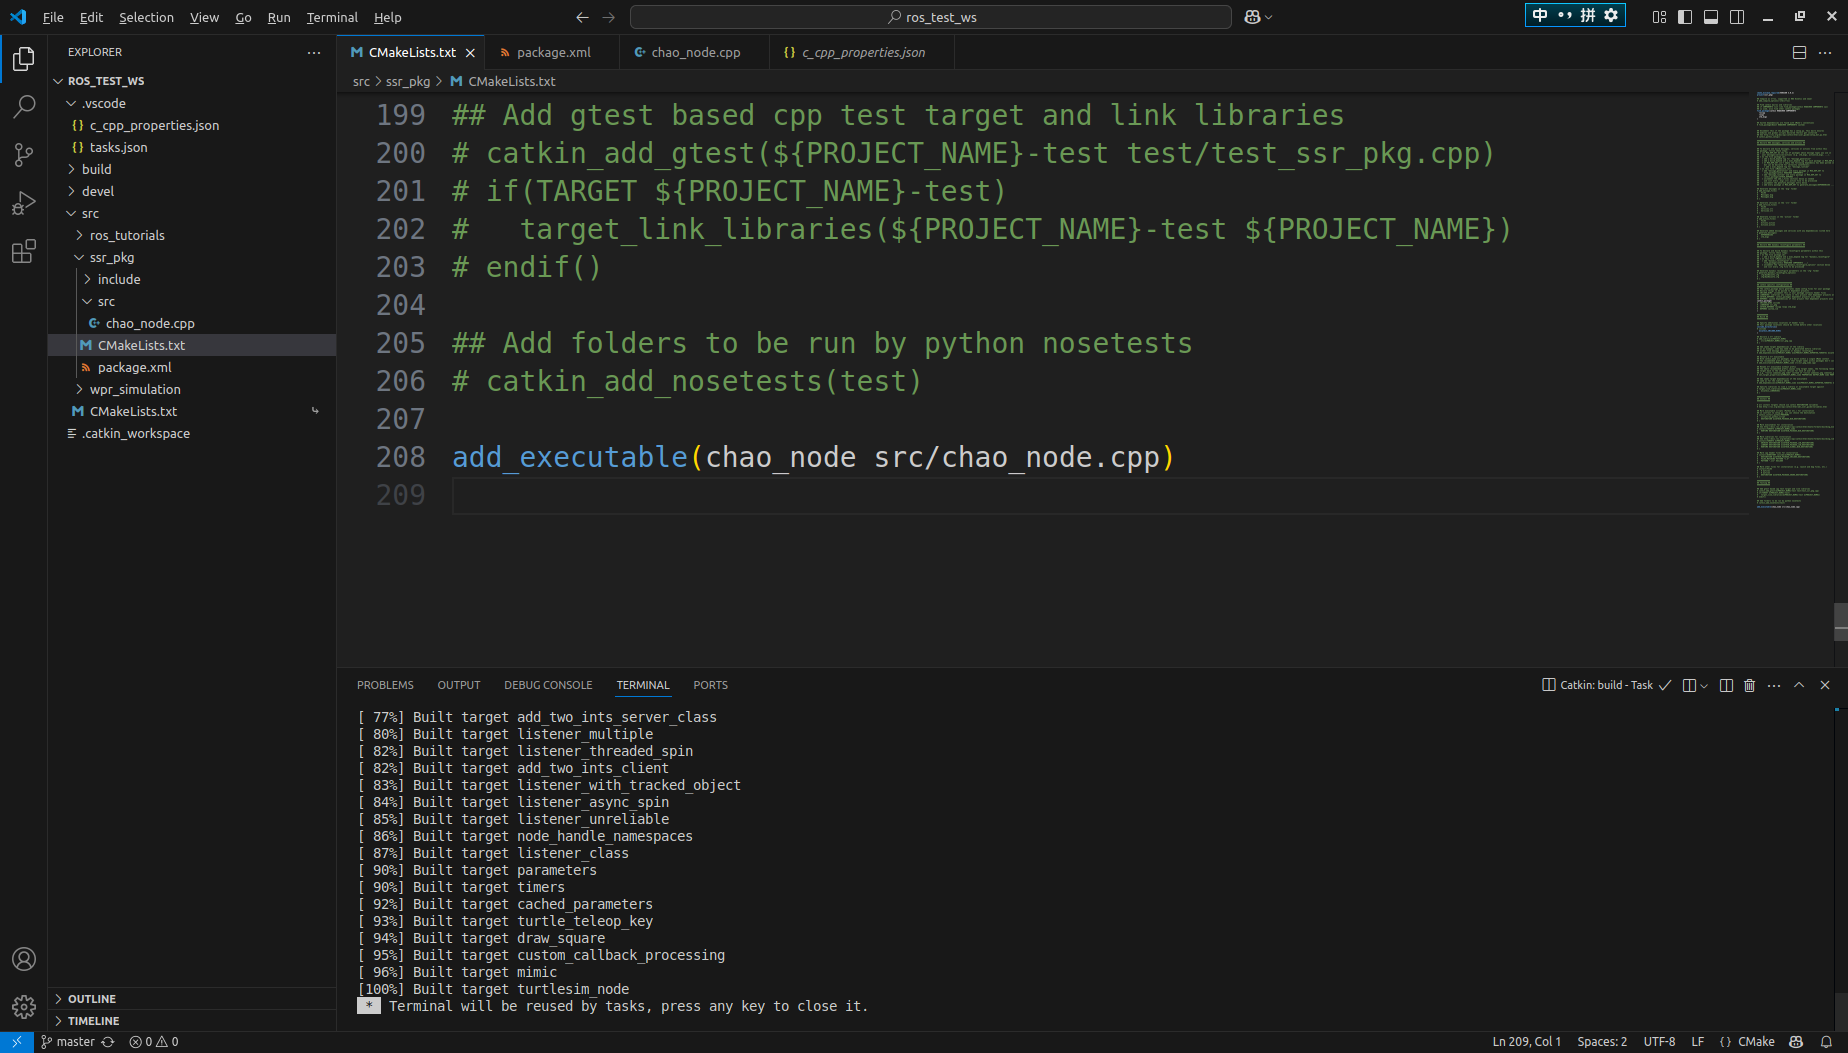The width and height of the screenshot is (1848, 1053).
Task: Open Run and Debug view
Action: (x=24, y=204)
